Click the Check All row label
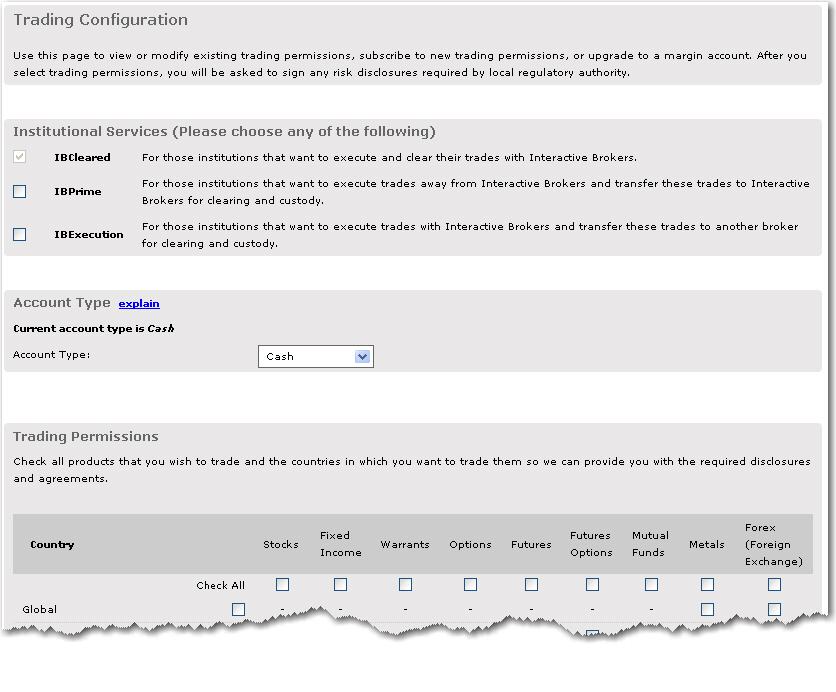836x692 pixels. click(x=220, y=584)
